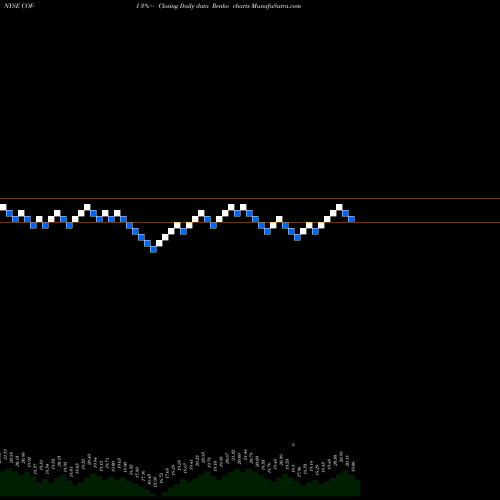Click the NYSE COF- ticker label
The width and height of the screenshot is (500, 500).
click(19, 6)
